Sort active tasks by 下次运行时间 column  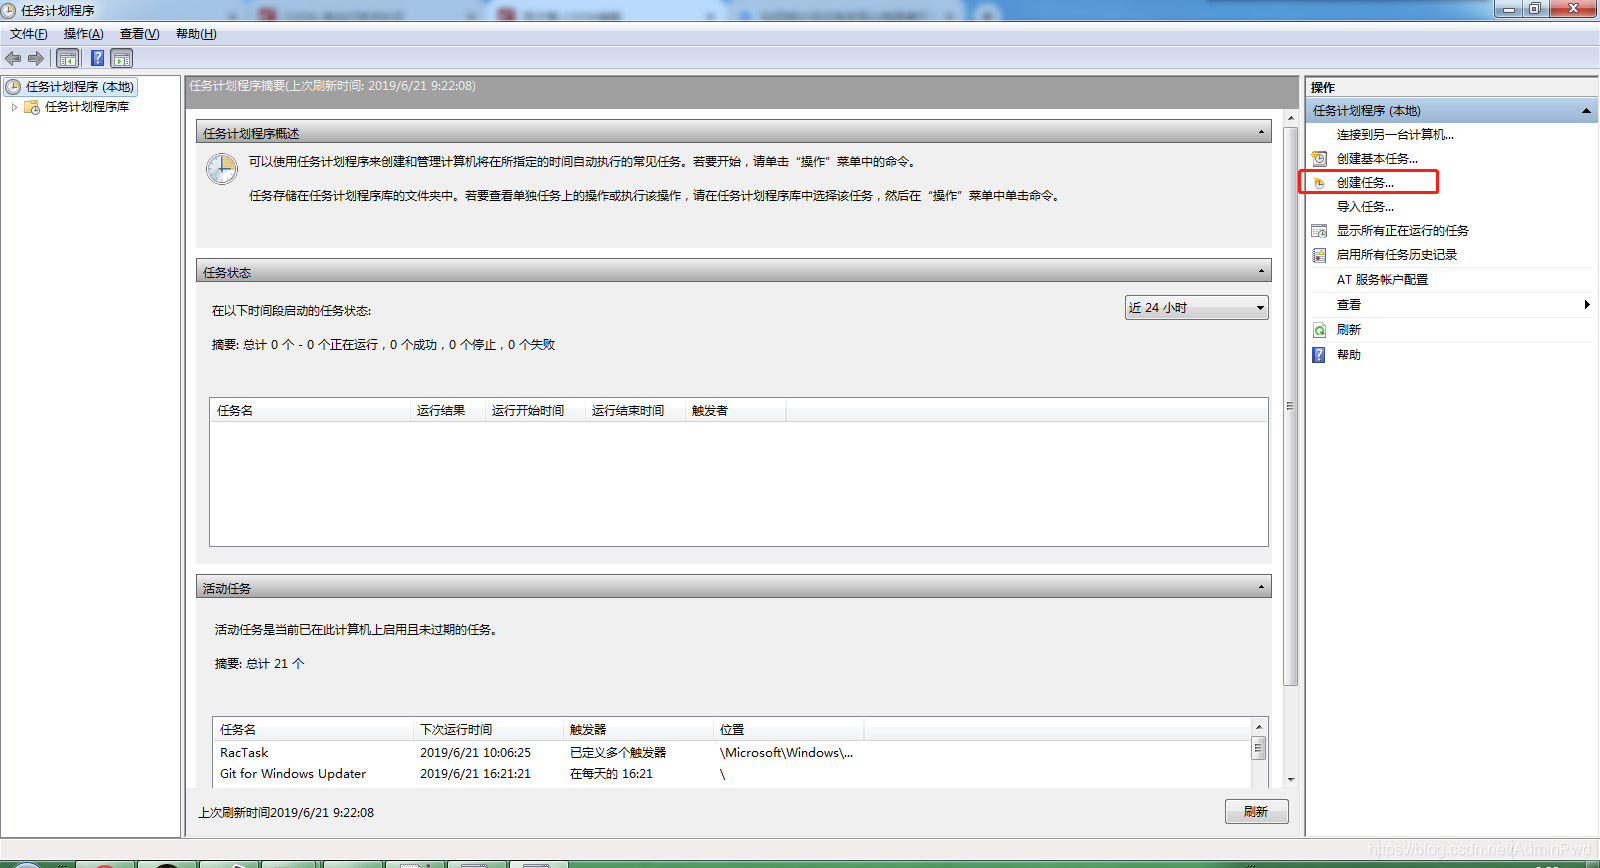(x=488, y=730)
